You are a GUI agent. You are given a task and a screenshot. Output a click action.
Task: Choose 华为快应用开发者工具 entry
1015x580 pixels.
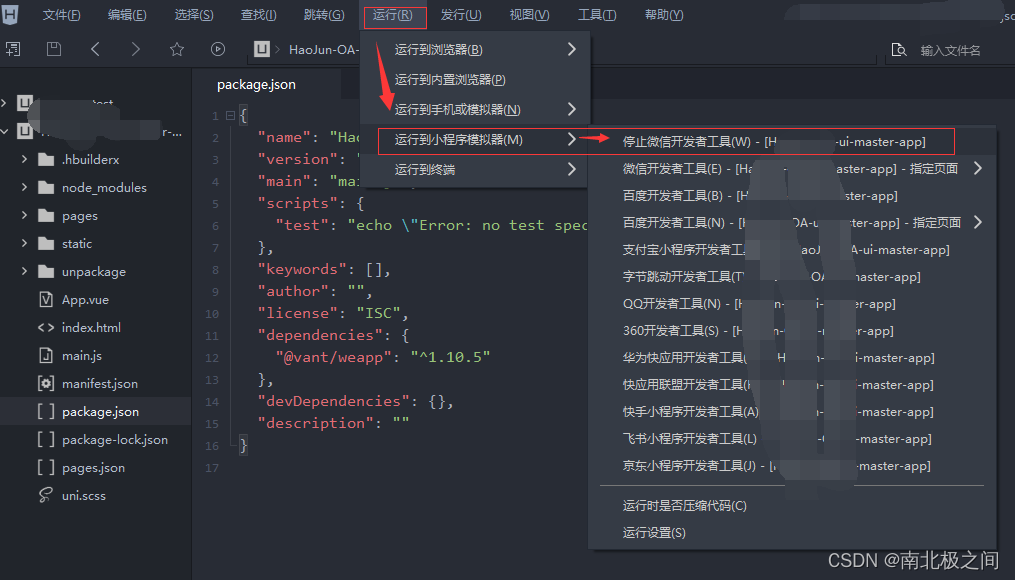pos(792,358)
